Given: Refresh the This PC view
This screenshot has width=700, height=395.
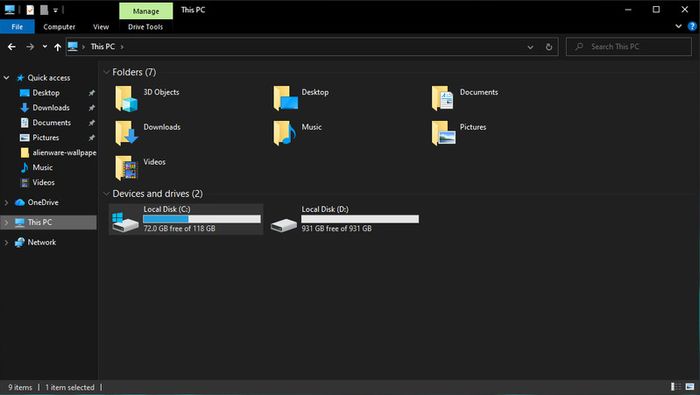Looking at the screenshot, I should (549, 46).
